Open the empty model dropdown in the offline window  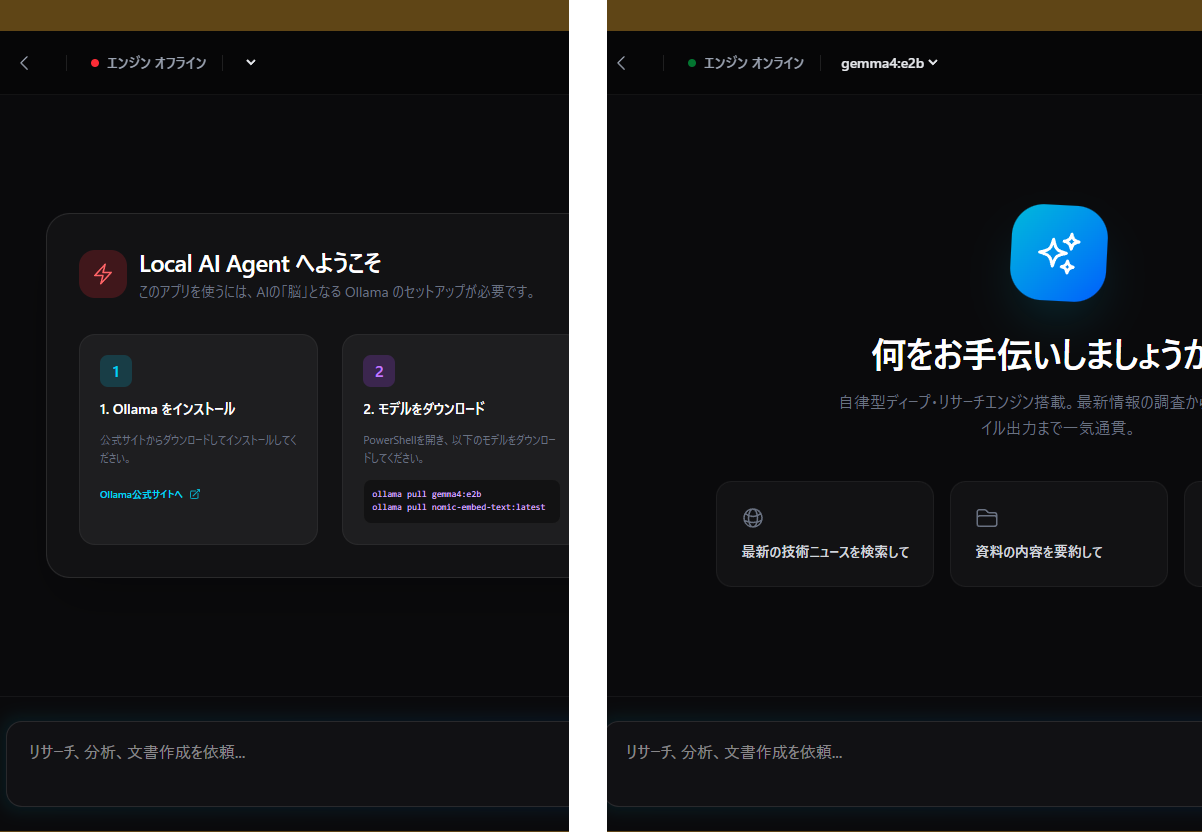251,62
